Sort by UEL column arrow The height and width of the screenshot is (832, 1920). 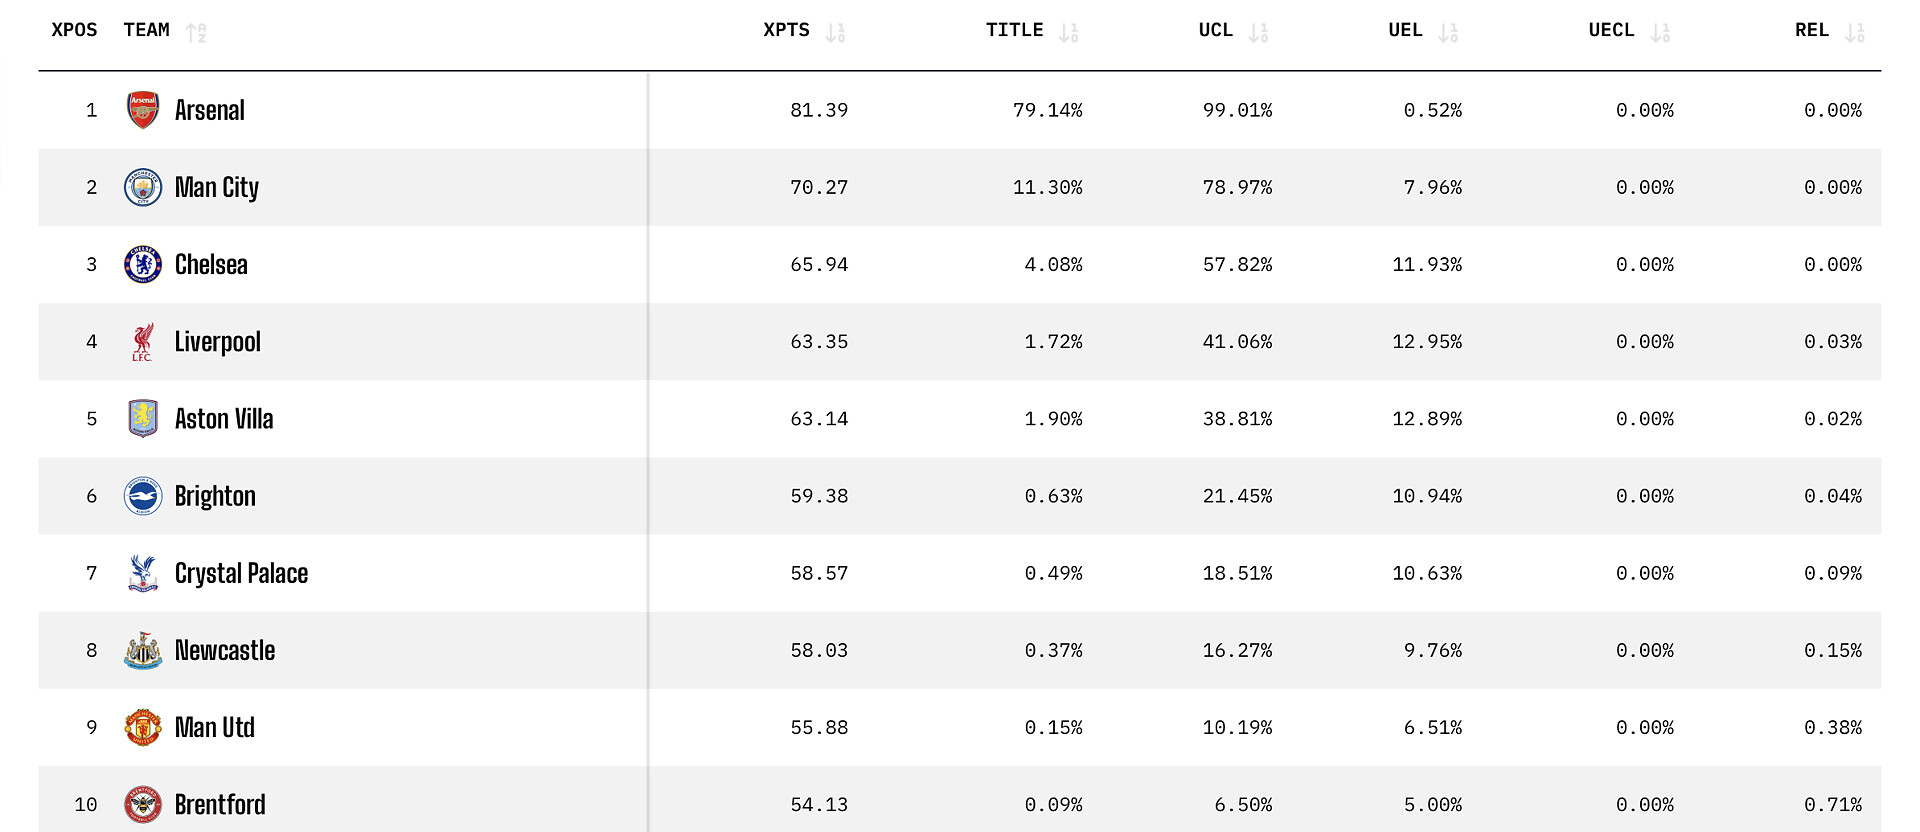1447,32
